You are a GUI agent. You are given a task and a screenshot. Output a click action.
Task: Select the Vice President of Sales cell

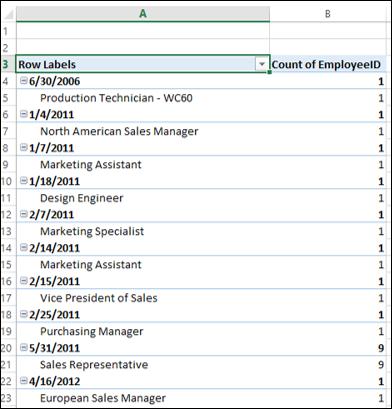click(143, 298)
